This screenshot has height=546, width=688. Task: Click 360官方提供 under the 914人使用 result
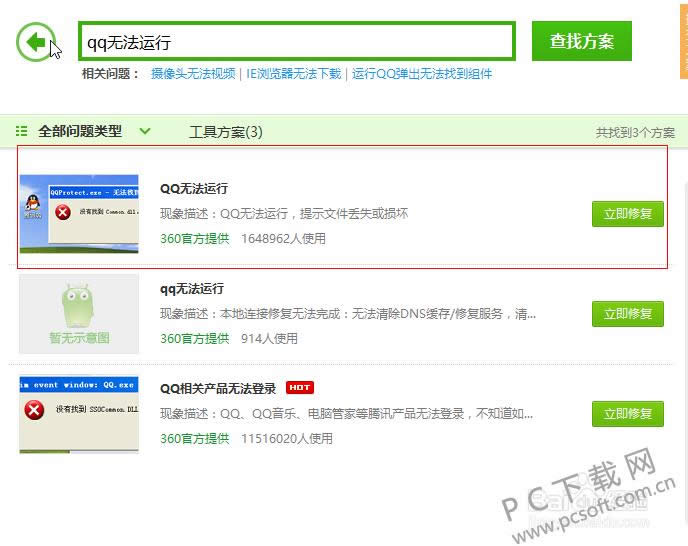195,338
